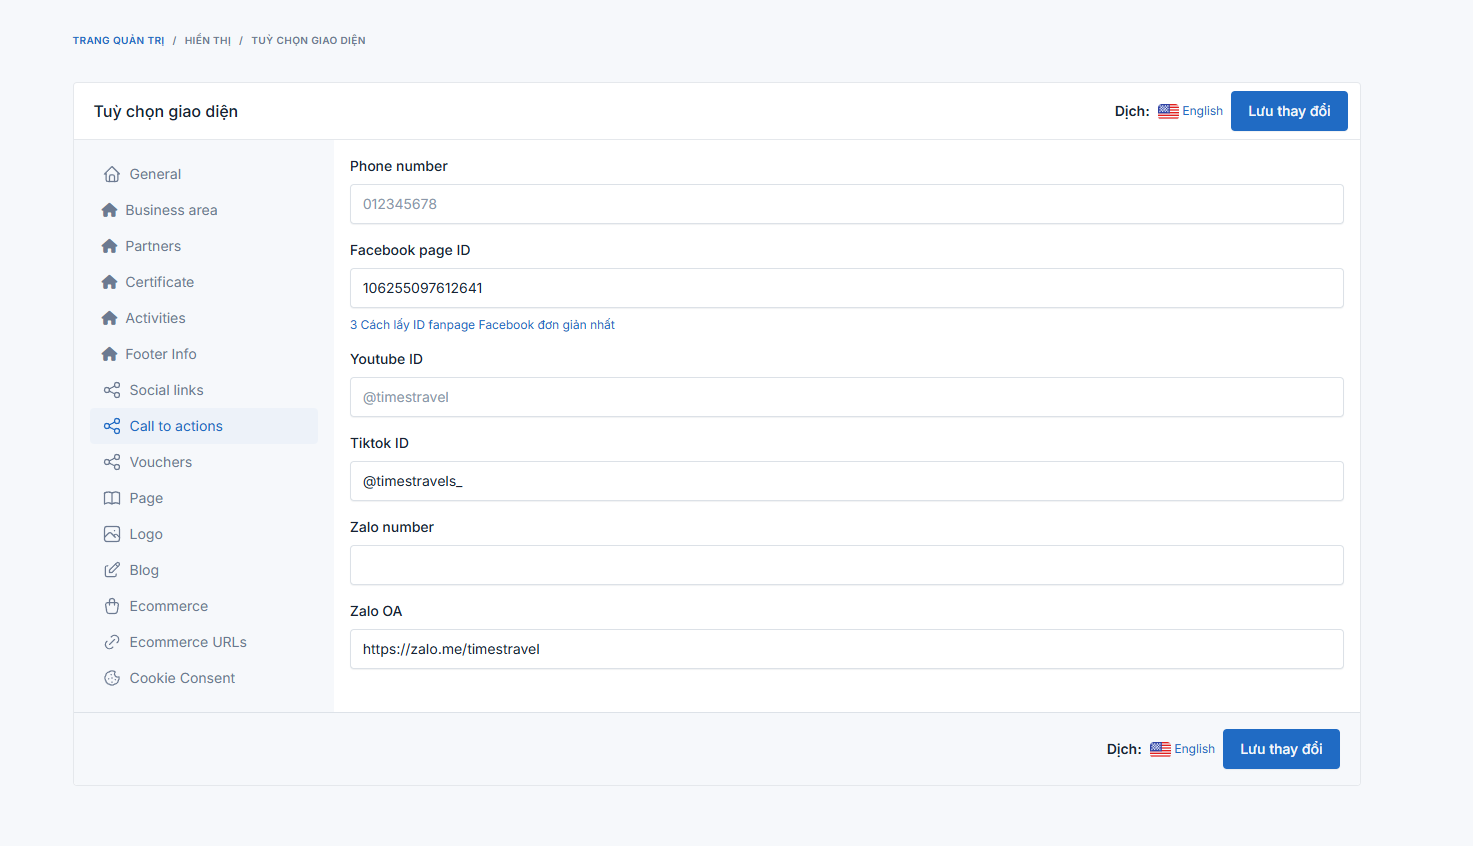Click the US flag icon in bottom footer
Screen dimensions: 1473x846
click(1160, 749)
